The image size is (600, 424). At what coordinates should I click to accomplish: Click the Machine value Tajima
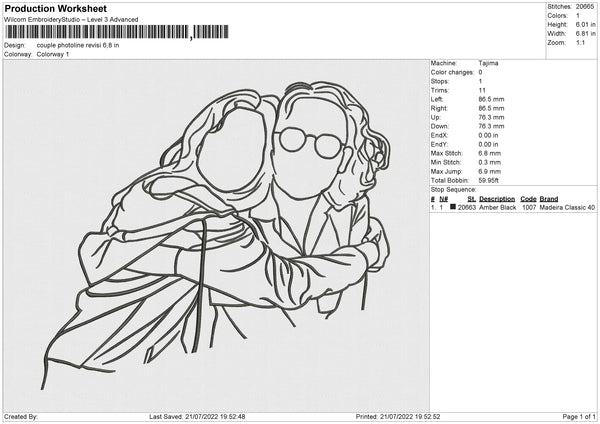(488, 63)
